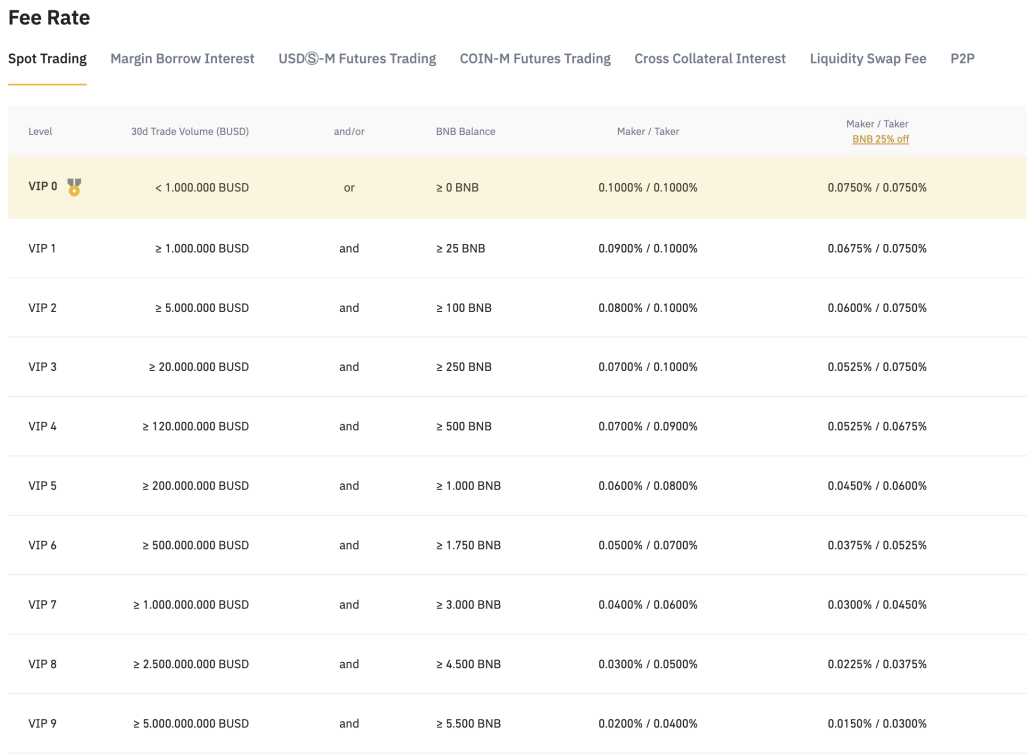Click the VIP 0 medal icon
This screenshot has width=1034, height=755.
[75, 187]
